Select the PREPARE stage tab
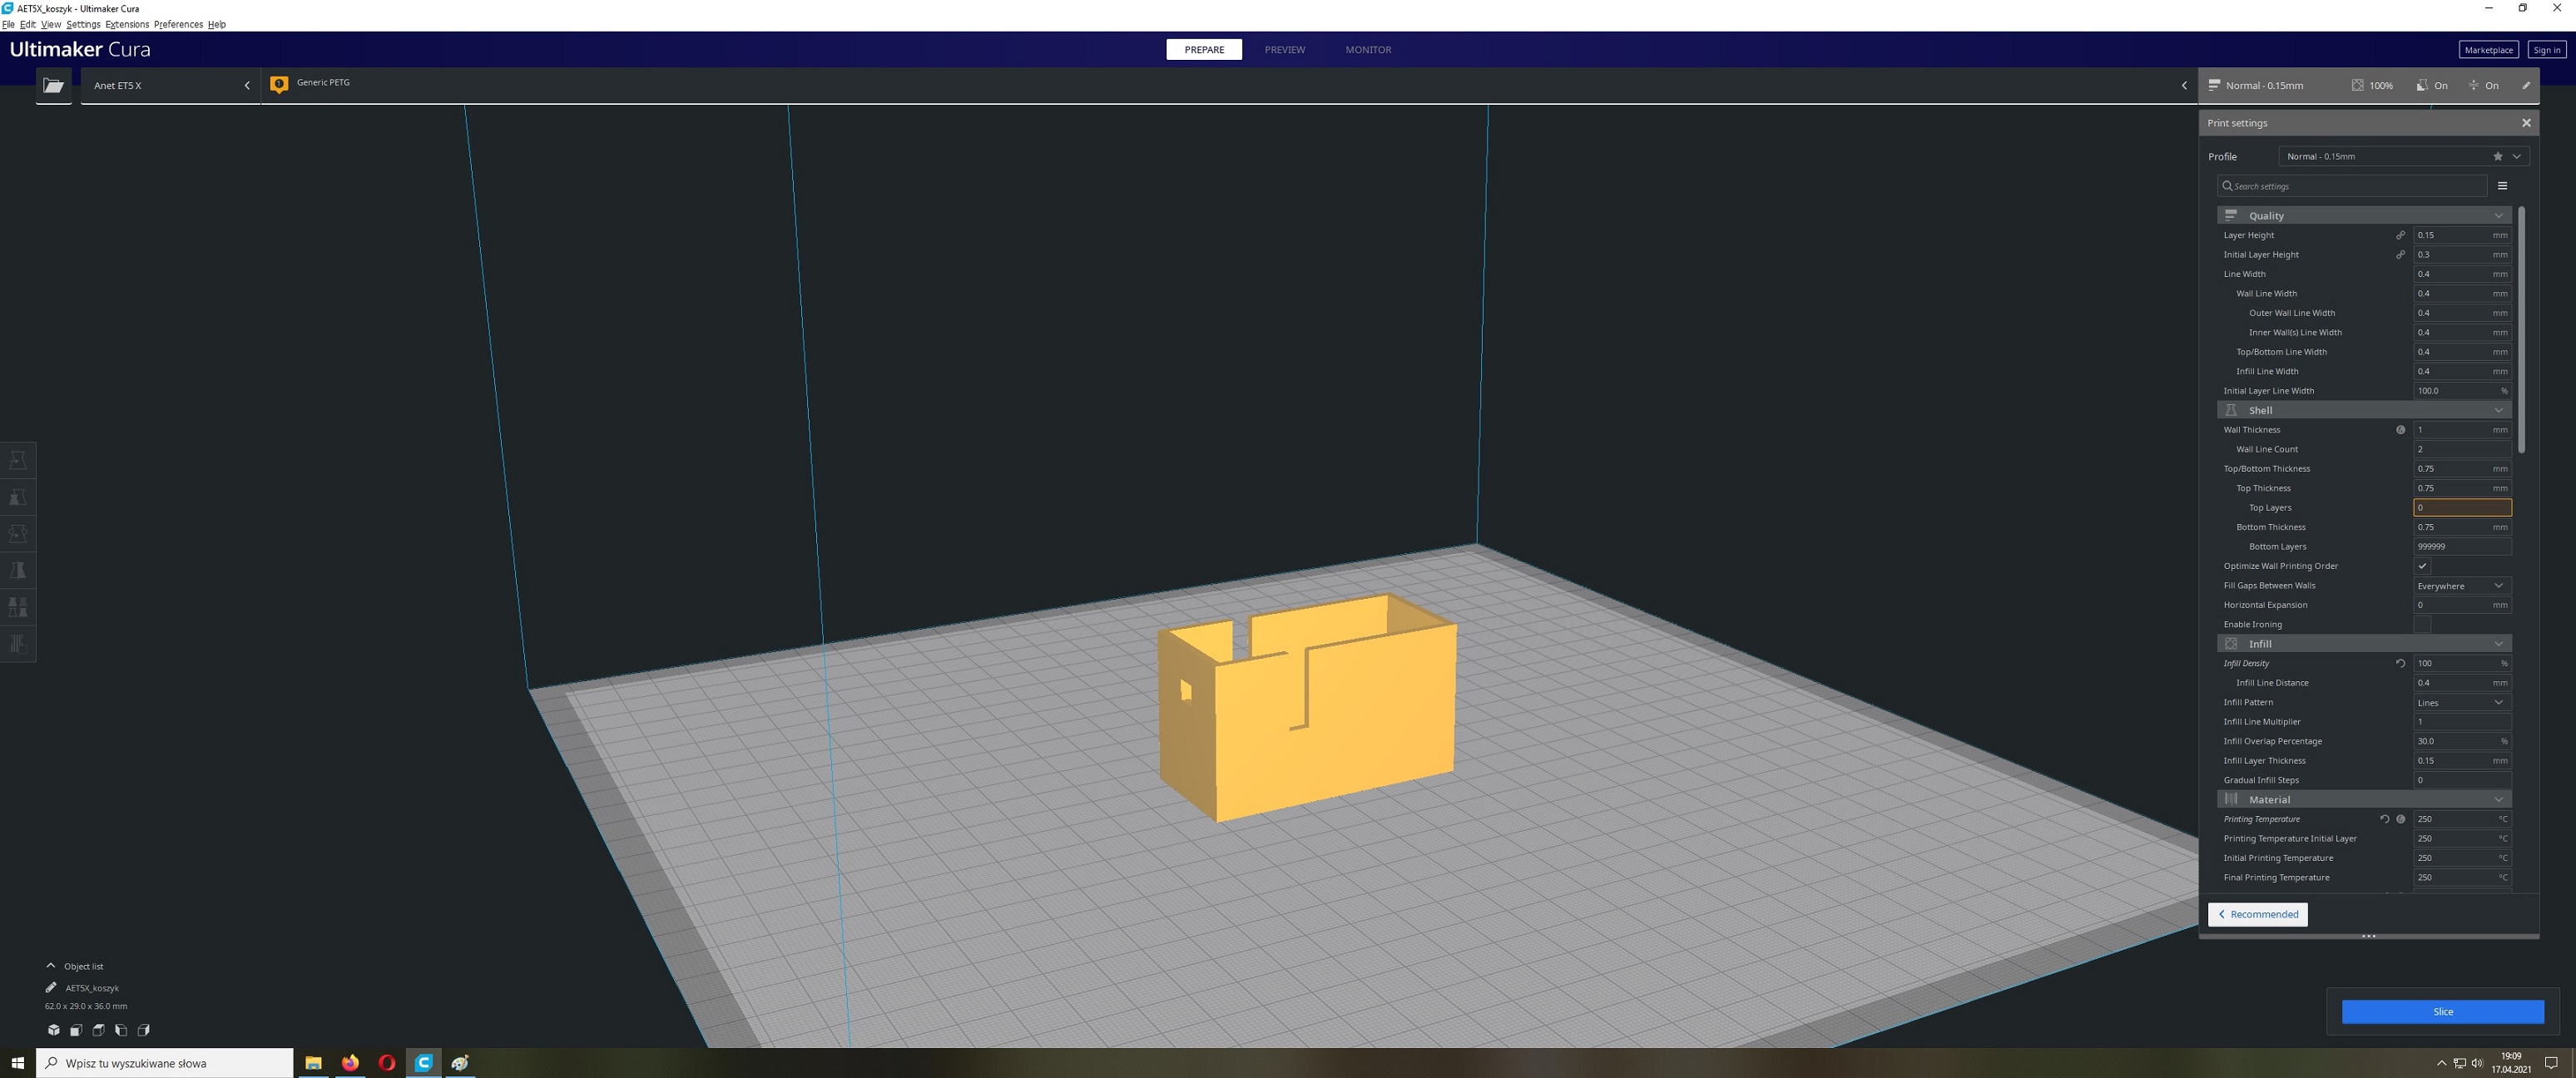 (1204, 50)
